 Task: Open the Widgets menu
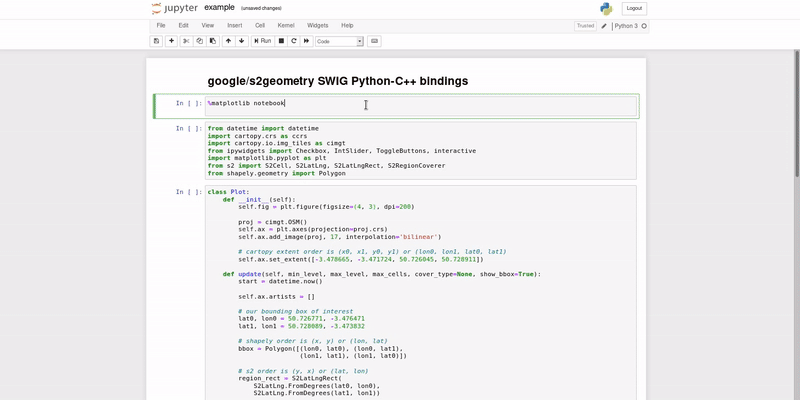pos(317,26)
